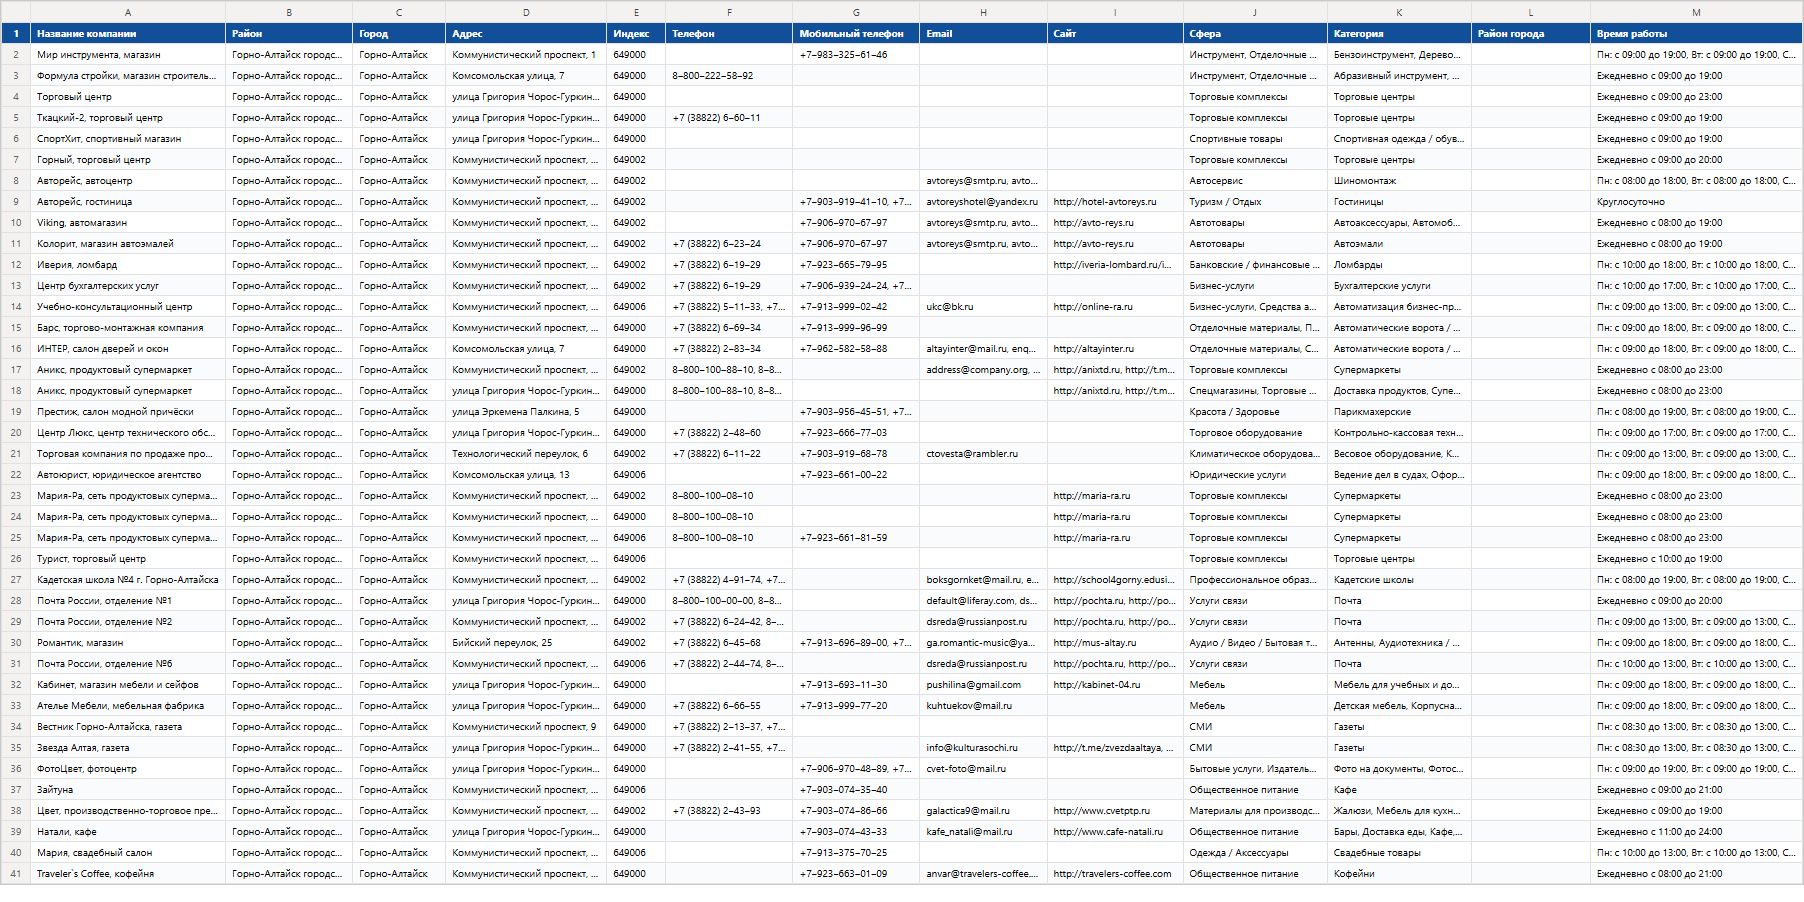Select column A header letter

(x=128, y=12)
